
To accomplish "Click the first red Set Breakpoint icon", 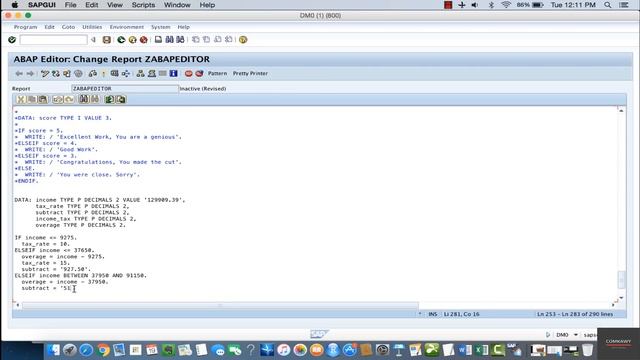I will click(x=188, y=73).
